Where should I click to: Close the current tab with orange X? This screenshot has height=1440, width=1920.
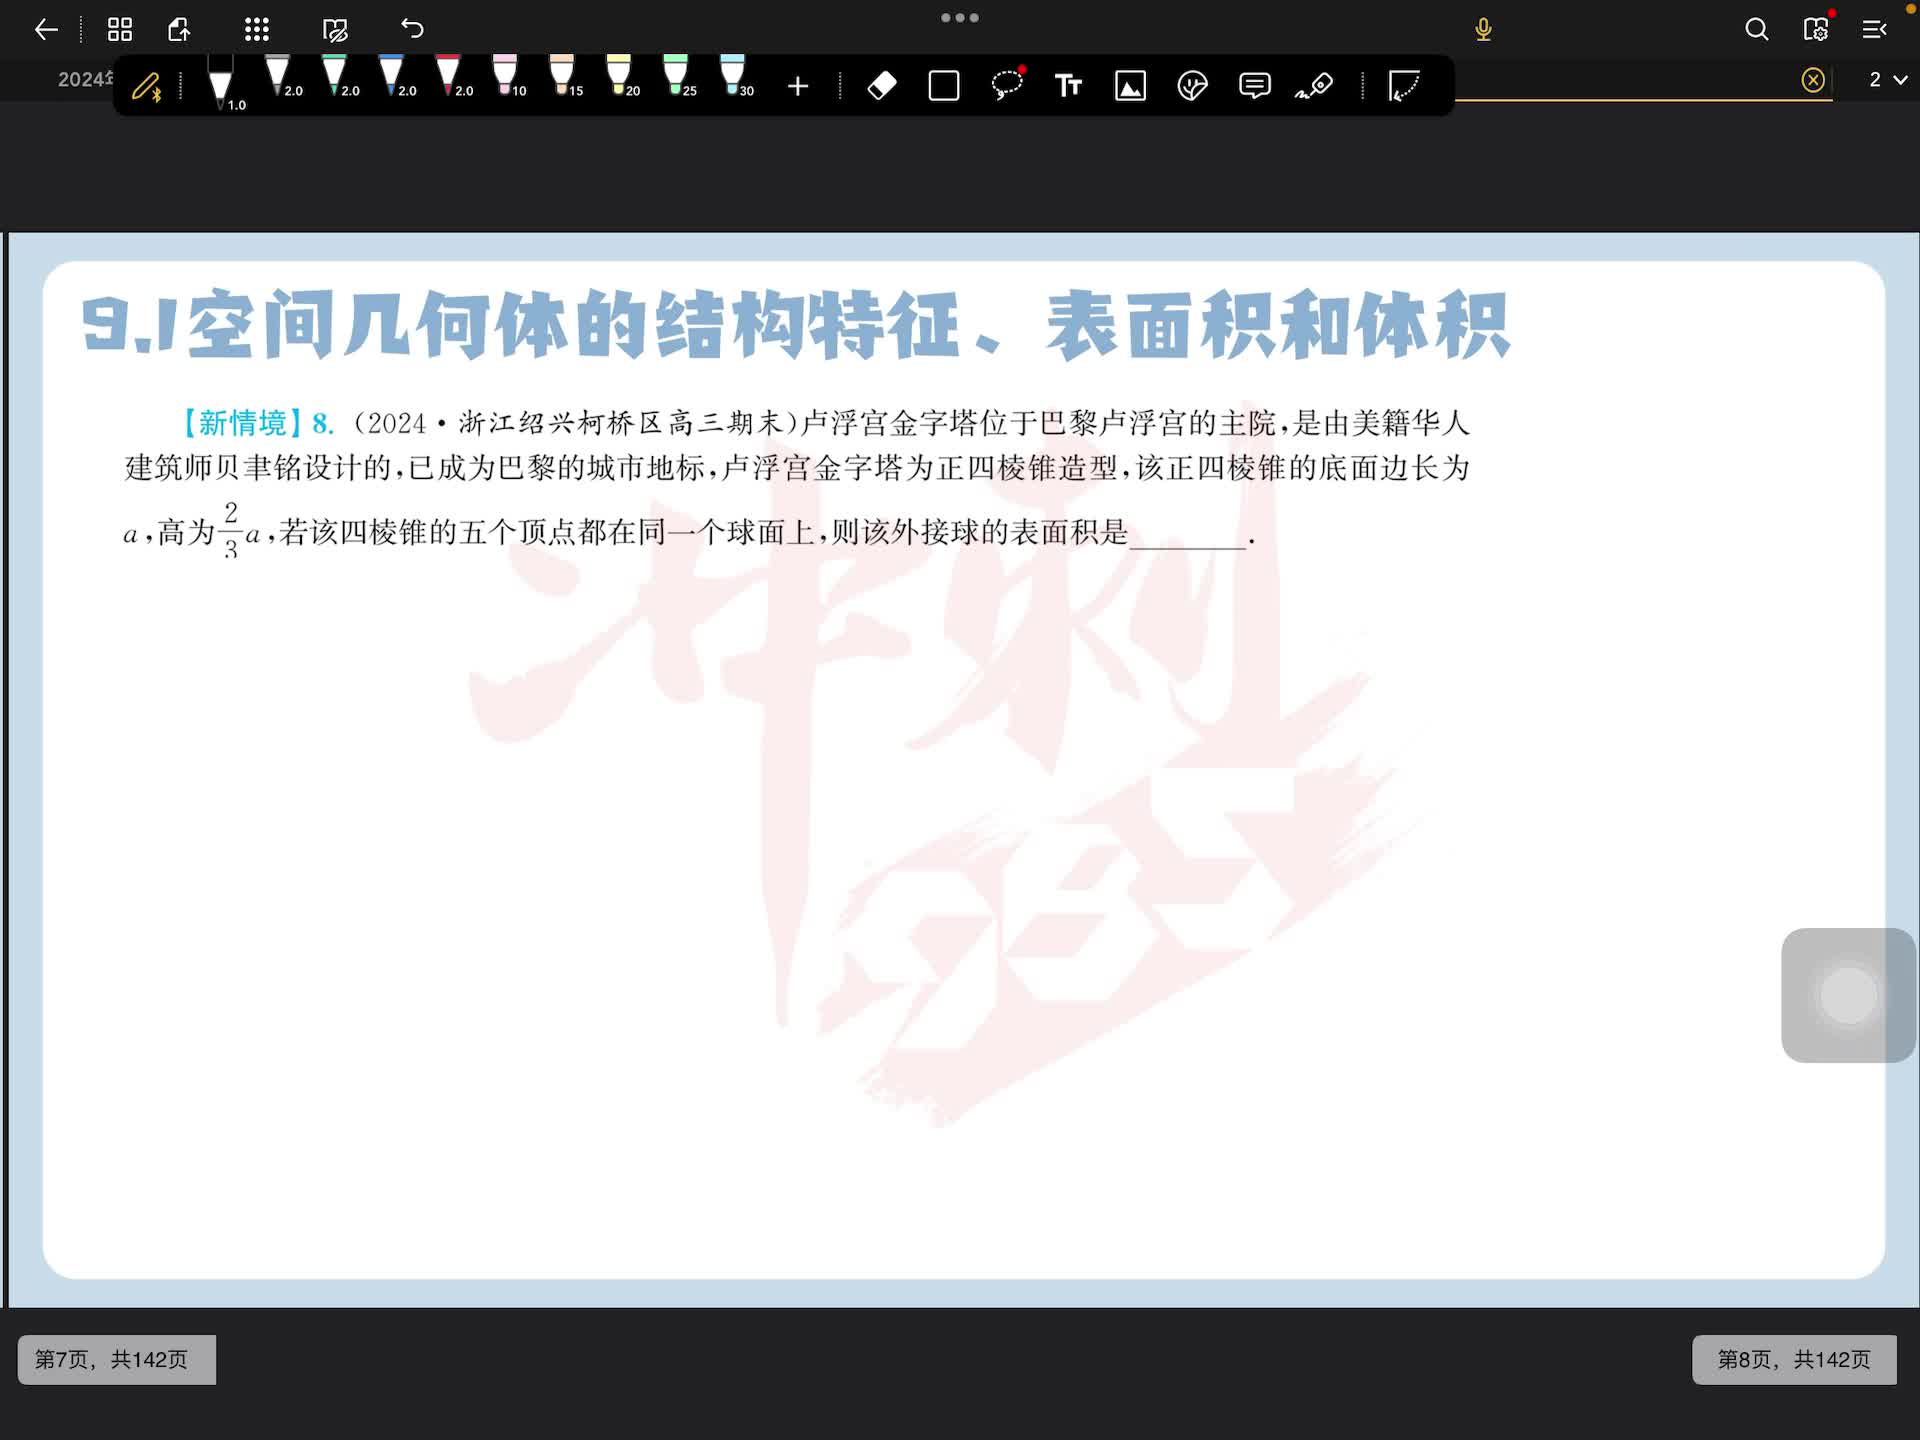pos(1812,80)
